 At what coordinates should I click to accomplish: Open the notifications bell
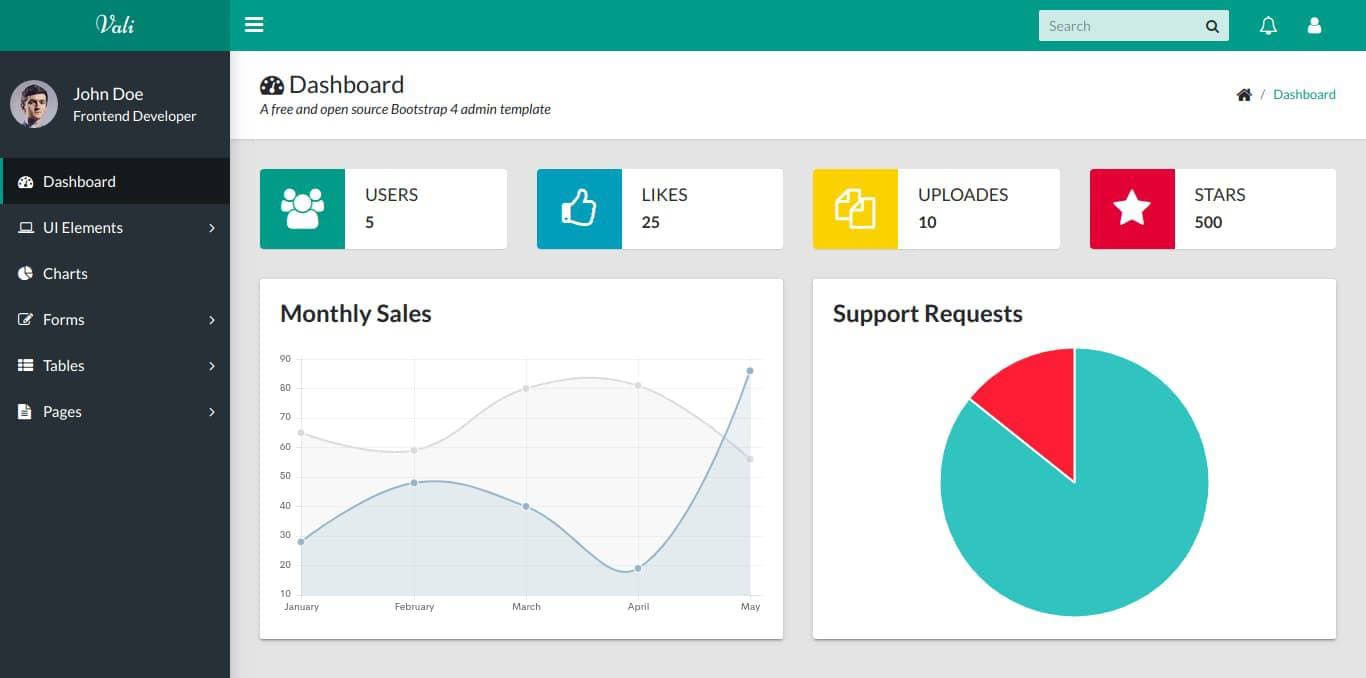1268,26
